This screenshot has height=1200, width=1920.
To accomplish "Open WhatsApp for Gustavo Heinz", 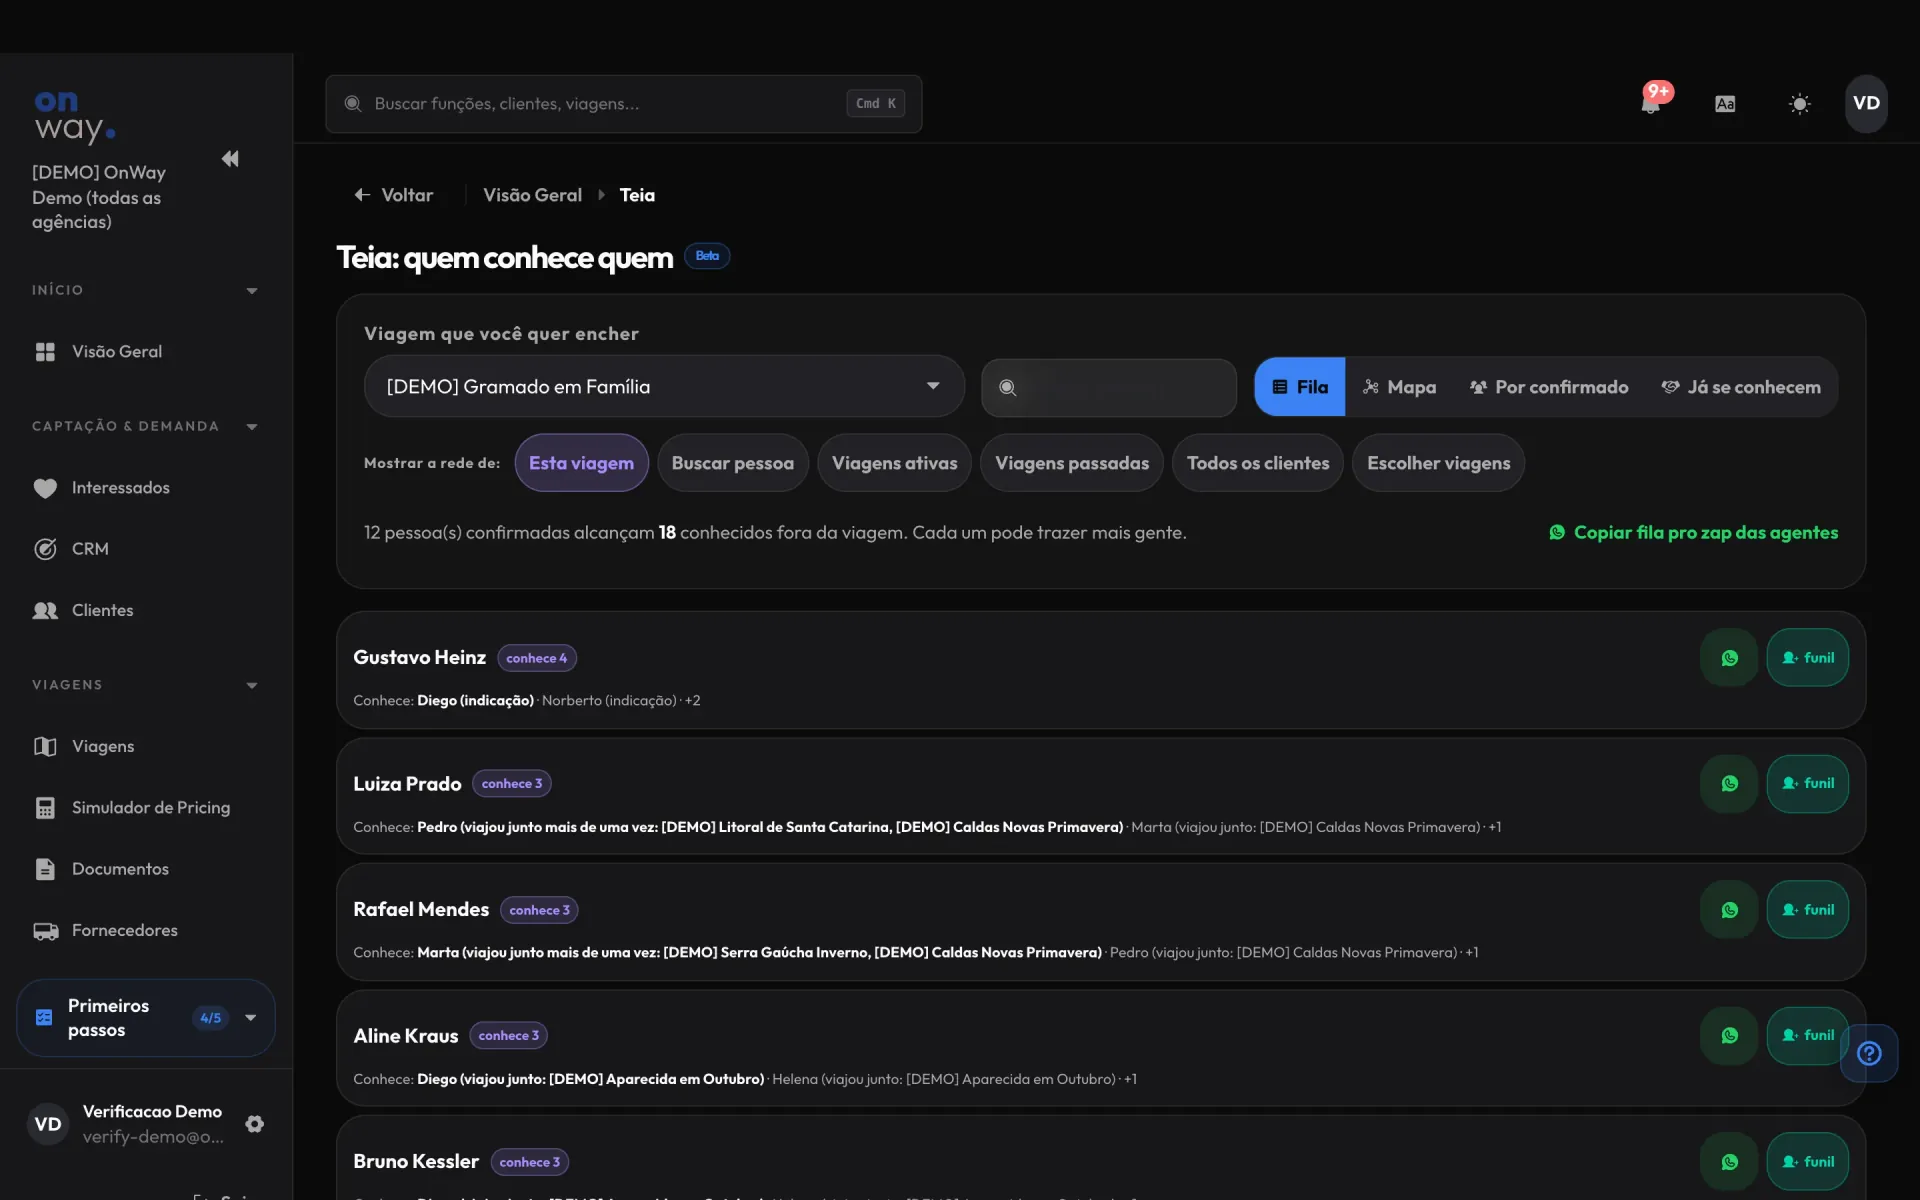I will [1729, 658].
